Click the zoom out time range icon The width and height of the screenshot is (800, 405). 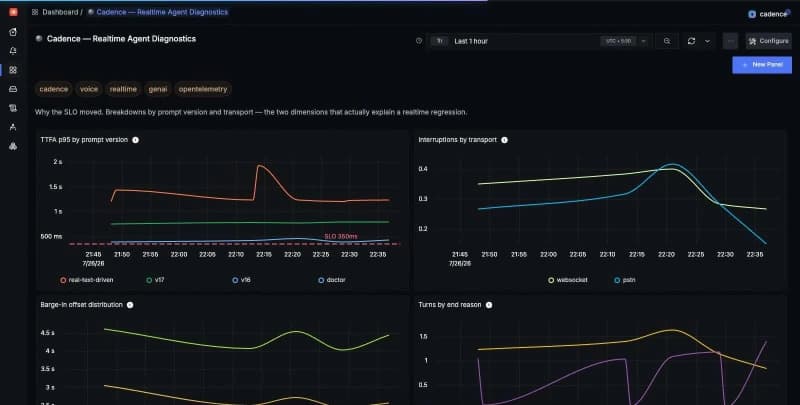tap(667, 41)
